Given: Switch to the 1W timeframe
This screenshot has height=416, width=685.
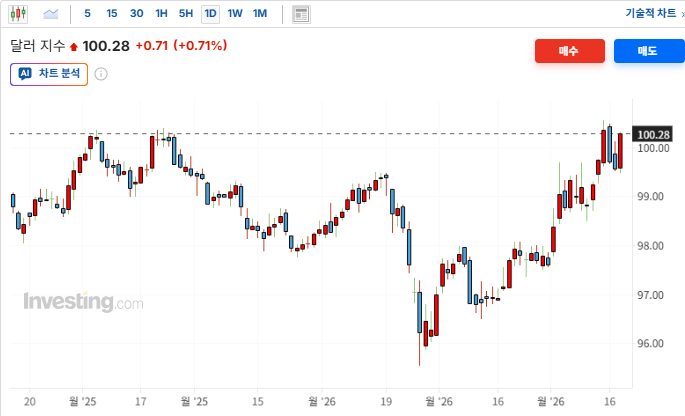Looking at the screenshot, I should (235, 14).
